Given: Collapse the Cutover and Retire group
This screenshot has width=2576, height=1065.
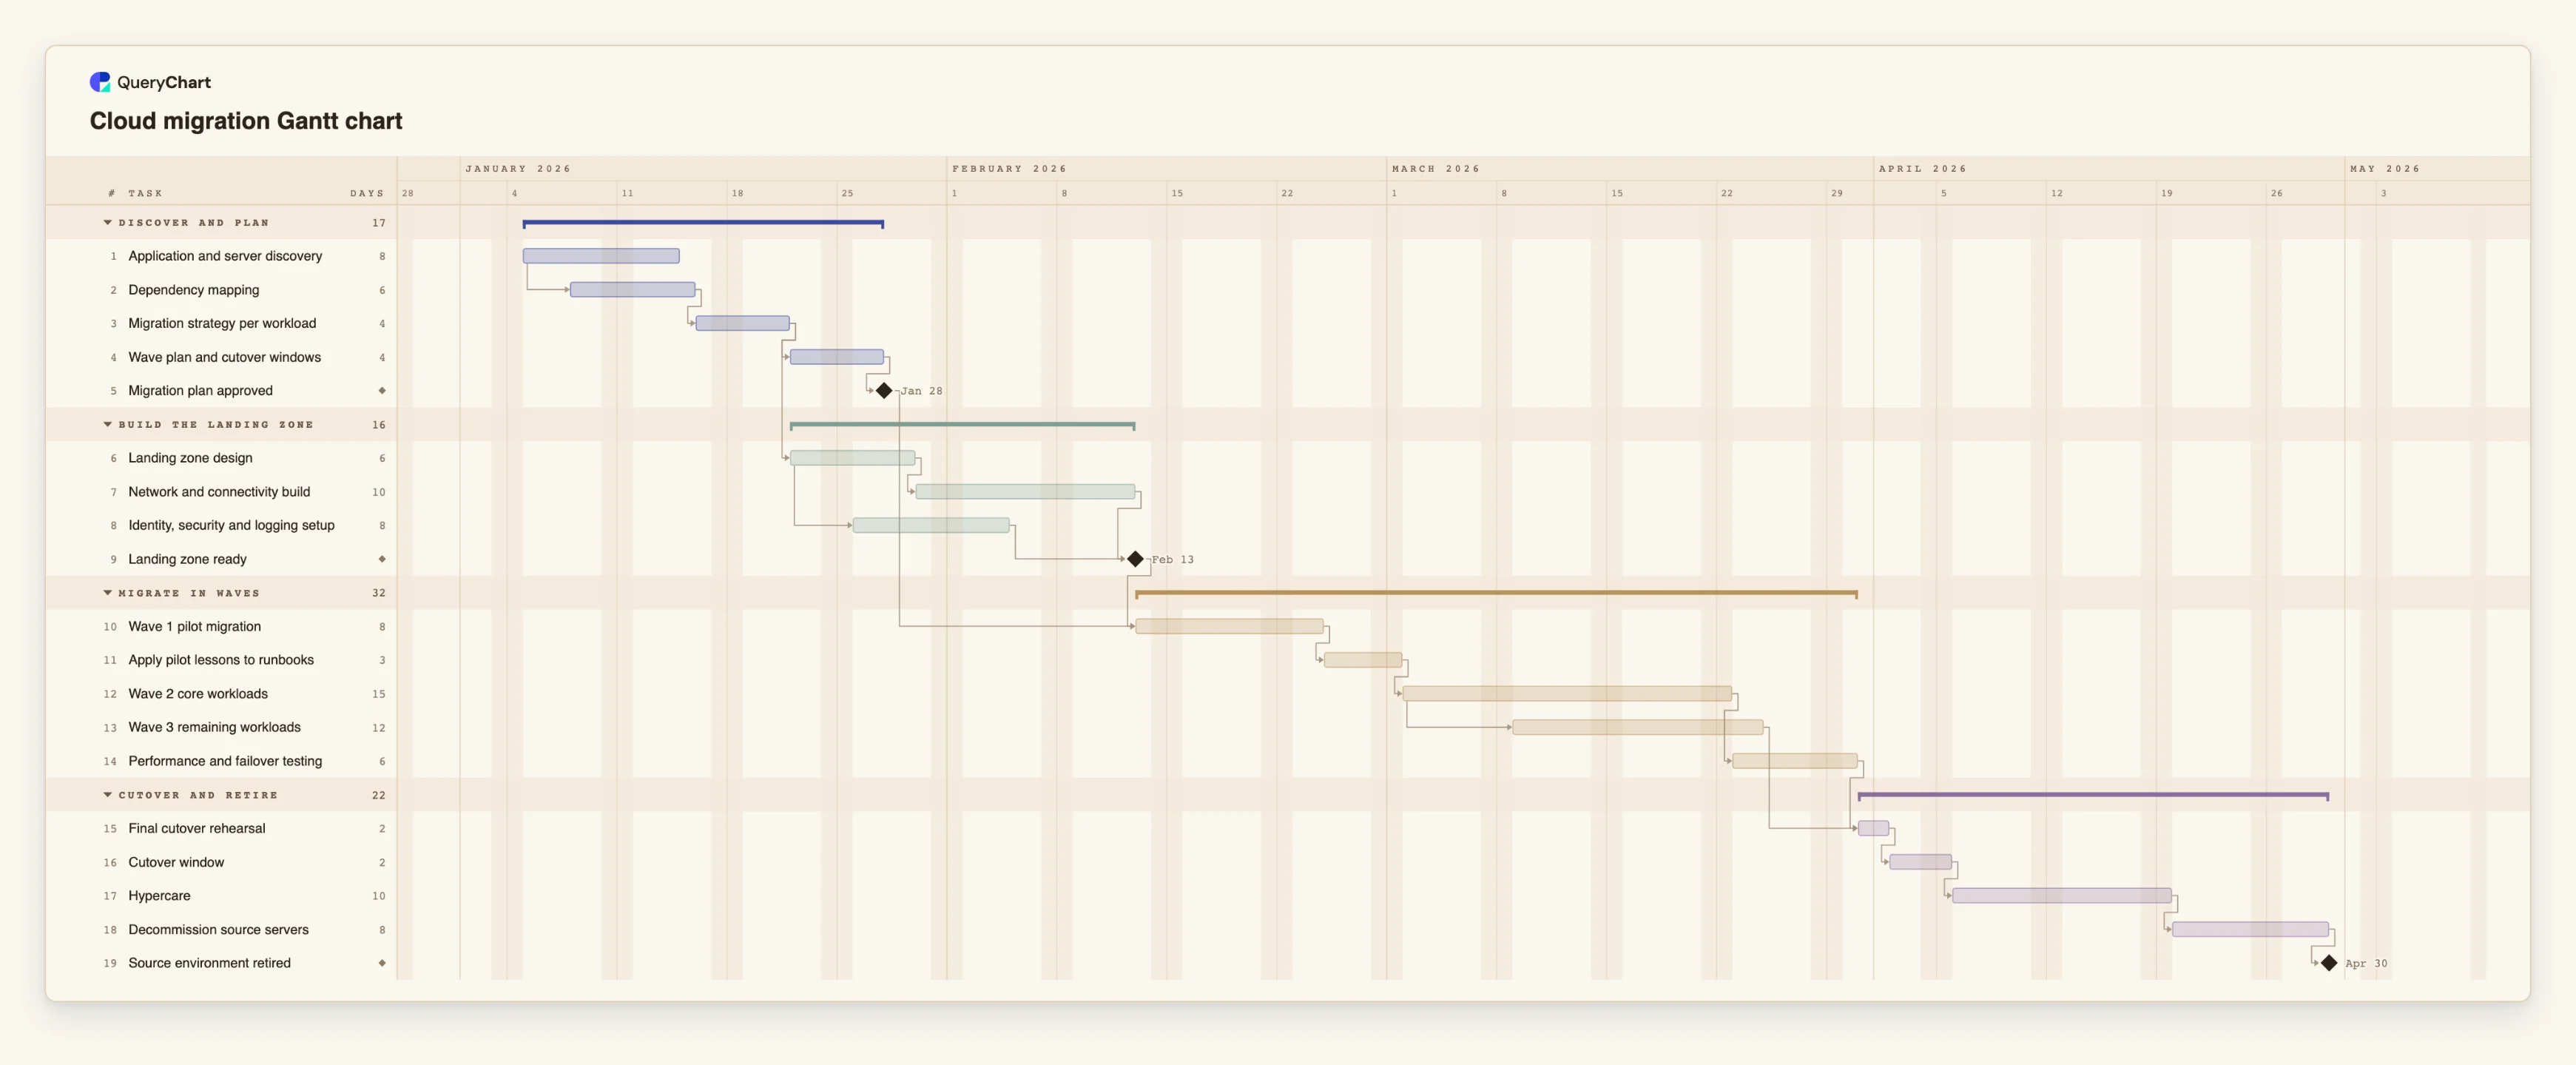Looking at the screenshot, I should (x=108, y=795).
